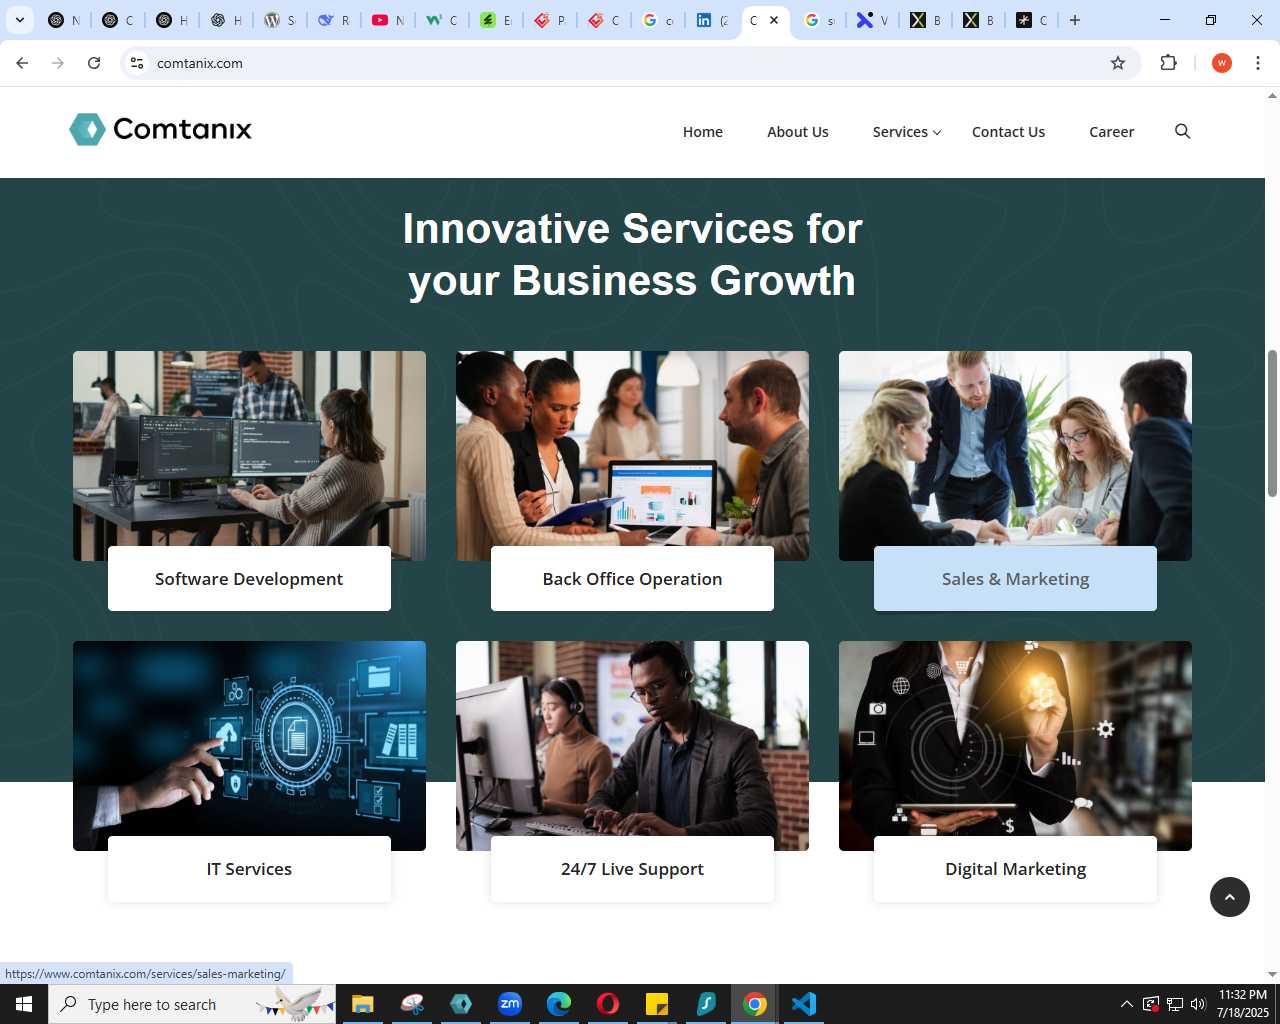Open Microsoft Edge from taskbar

point(559,1004)
